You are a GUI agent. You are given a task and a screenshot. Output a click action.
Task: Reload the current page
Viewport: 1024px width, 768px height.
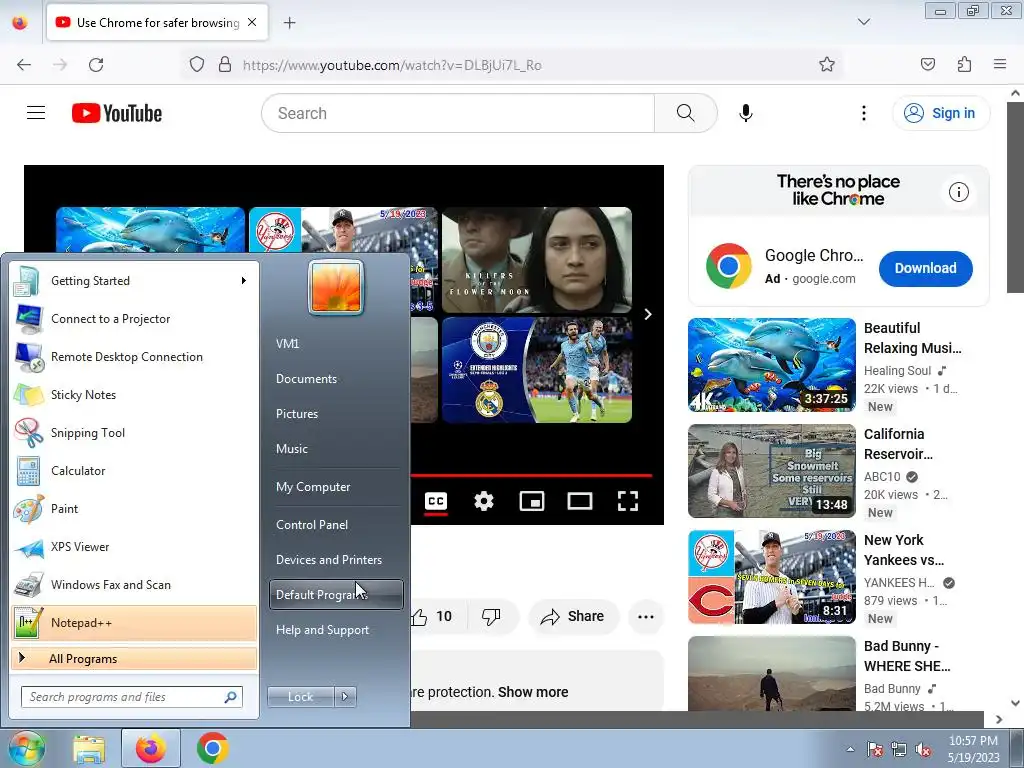96,65
